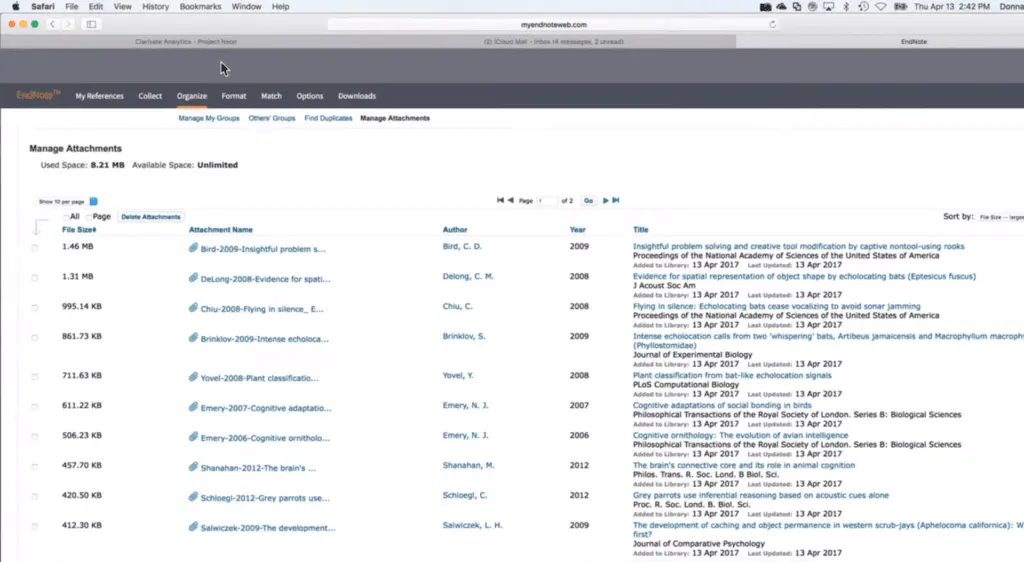Open the My References tab
1024x562 pixels.
pyautogui.click(x=99, y=96)
